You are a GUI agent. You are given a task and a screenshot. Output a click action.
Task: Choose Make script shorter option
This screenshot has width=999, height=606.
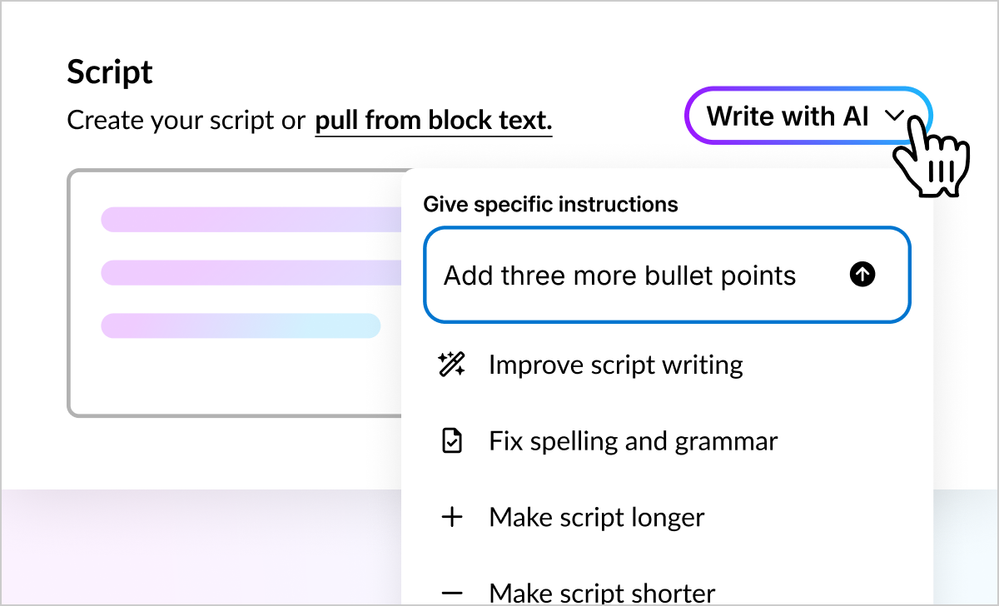pos(601,592)
